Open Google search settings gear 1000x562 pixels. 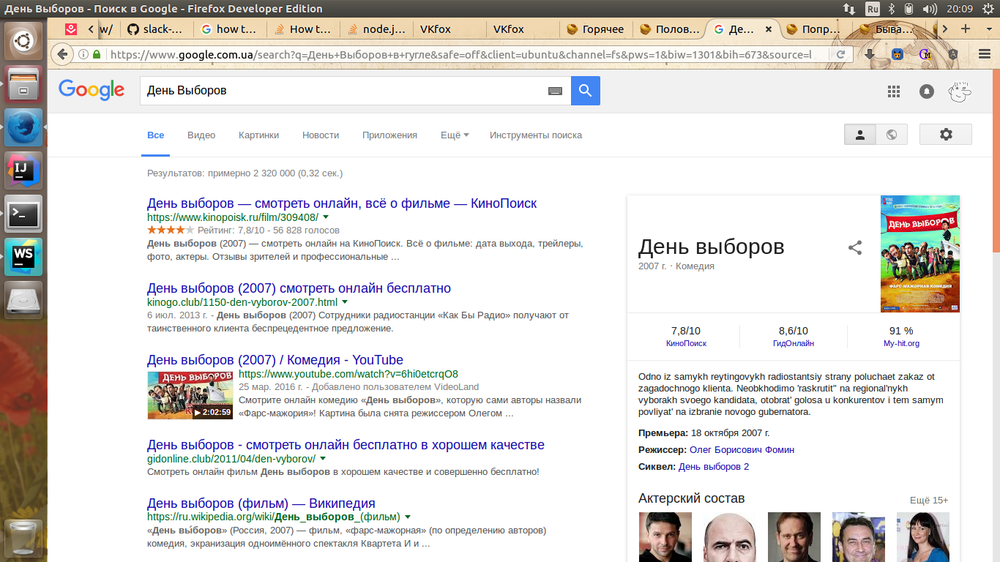(945, 135)
